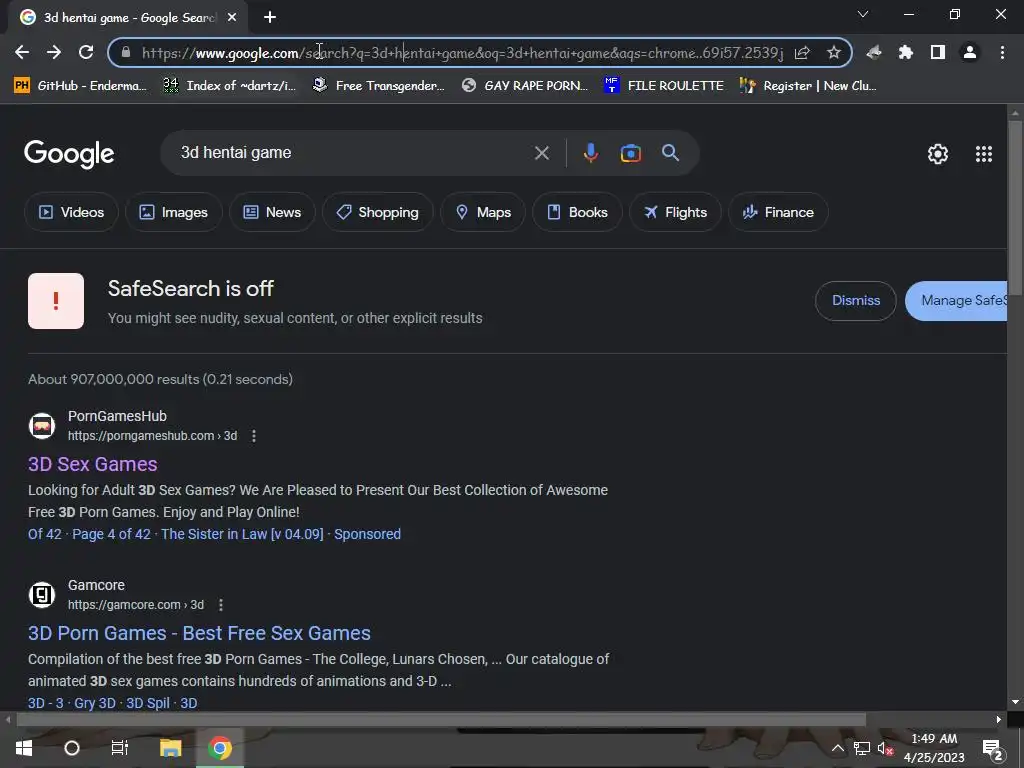The height and width of the screenshot is (768, 1024).
Task: Toggle the Chrome side panel
Action: pos(938,52)
